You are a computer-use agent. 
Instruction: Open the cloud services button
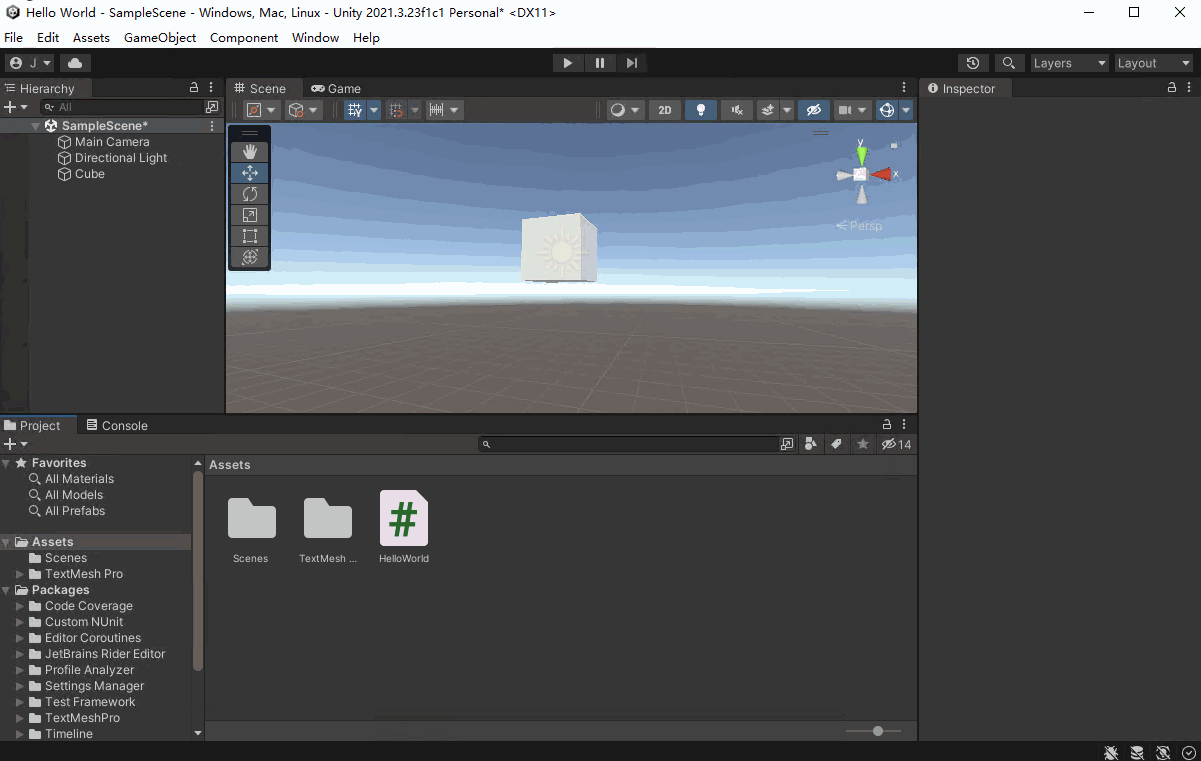coord(75,63)
